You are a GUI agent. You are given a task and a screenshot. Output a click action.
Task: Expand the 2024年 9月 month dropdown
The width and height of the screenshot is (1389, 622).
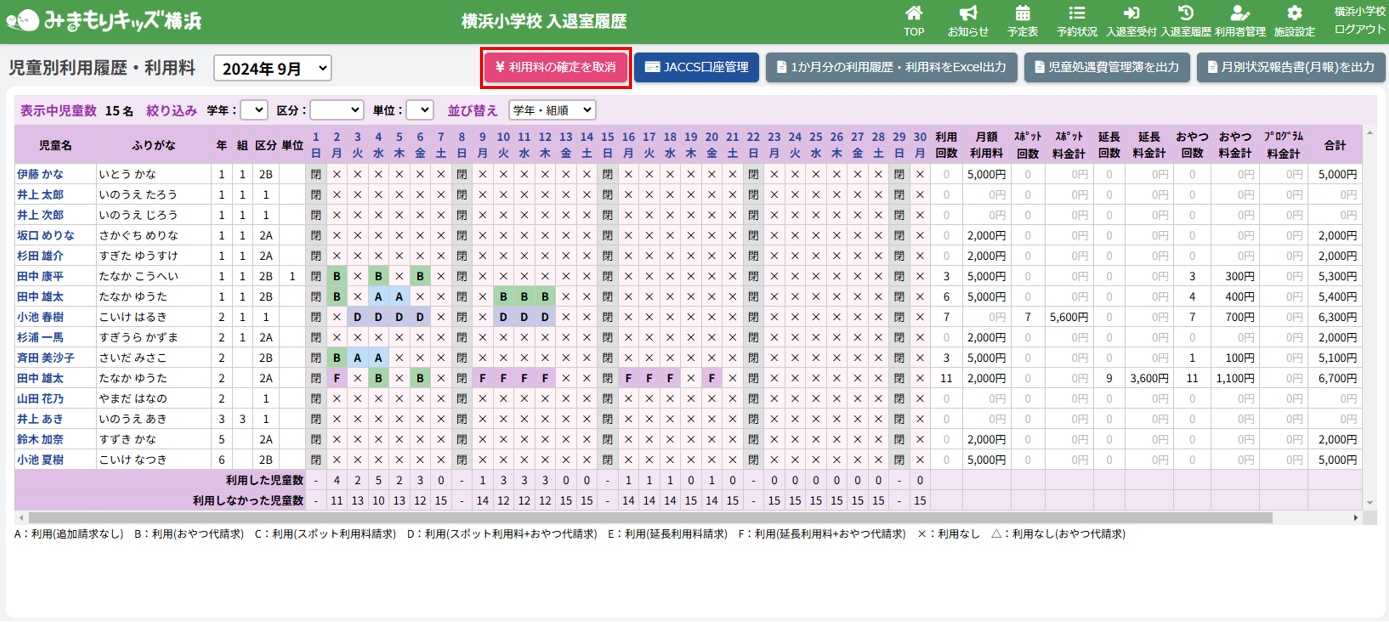(x=273, y=68)
